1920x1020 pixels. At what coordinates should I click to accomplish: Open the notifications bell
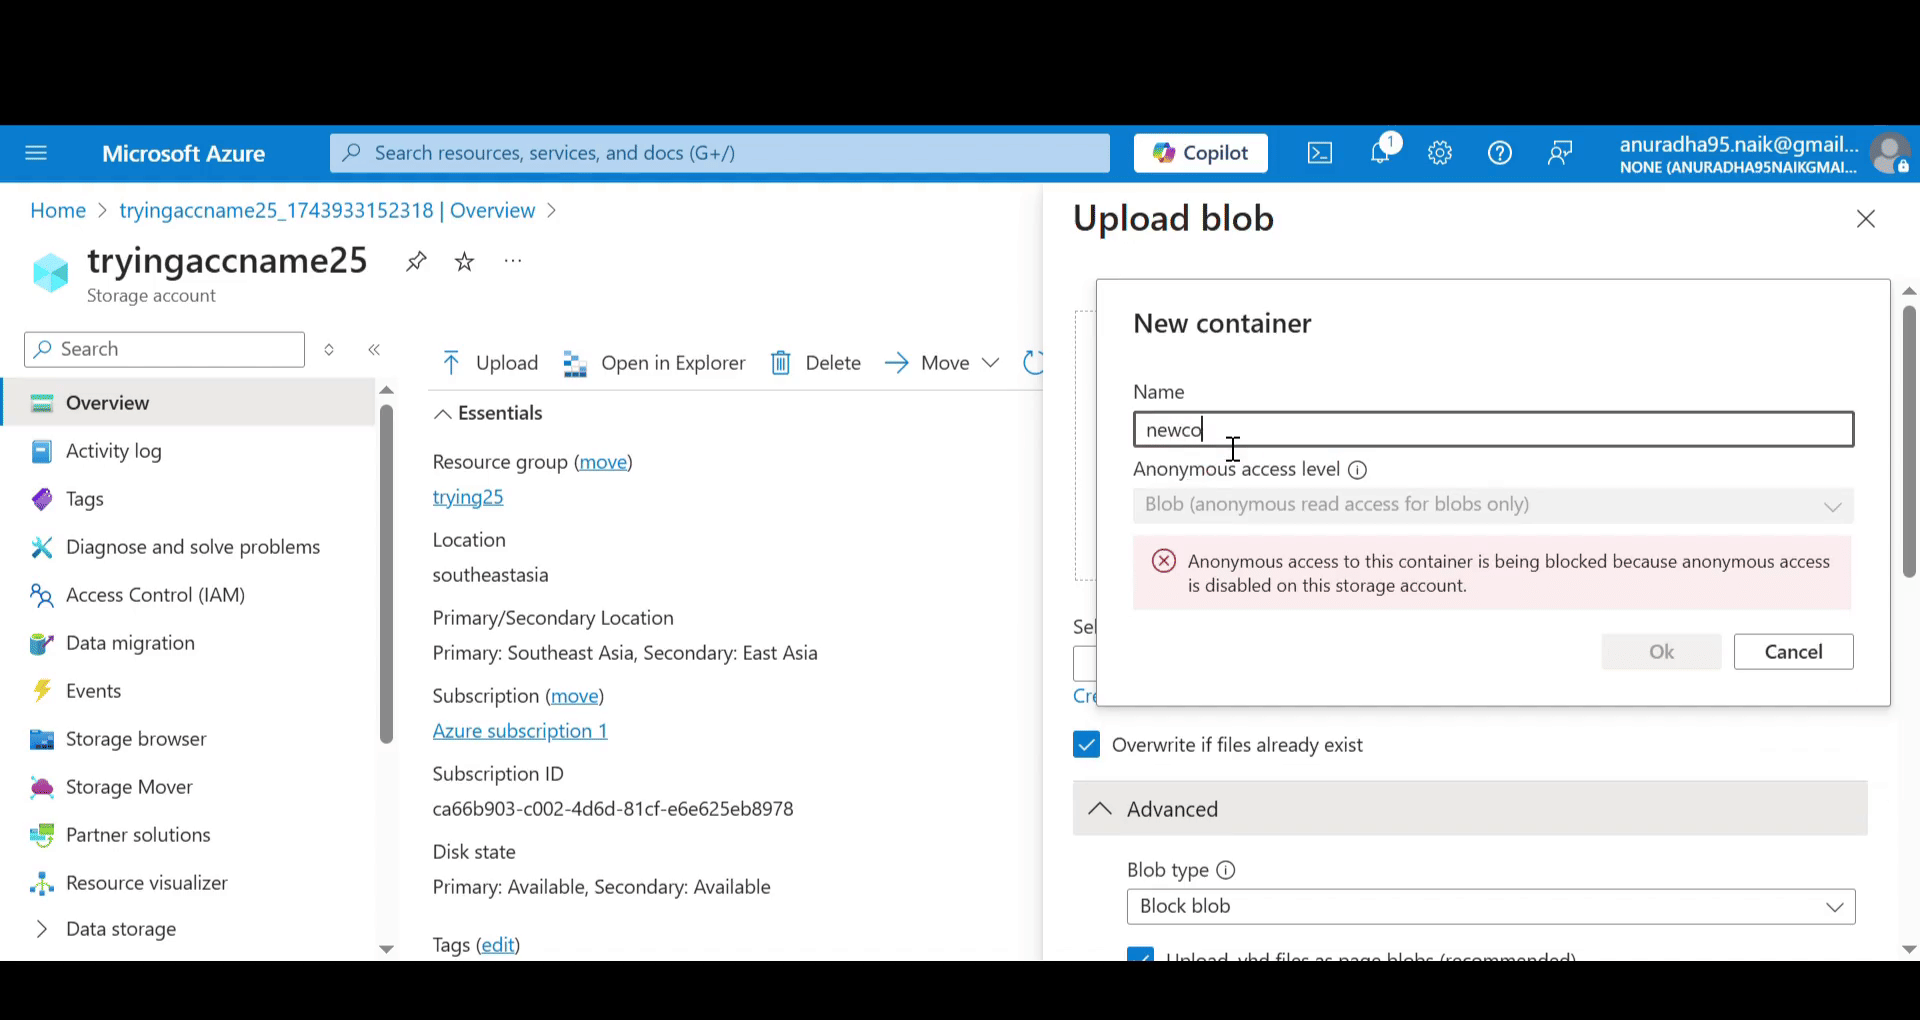tap(1381, 152)
